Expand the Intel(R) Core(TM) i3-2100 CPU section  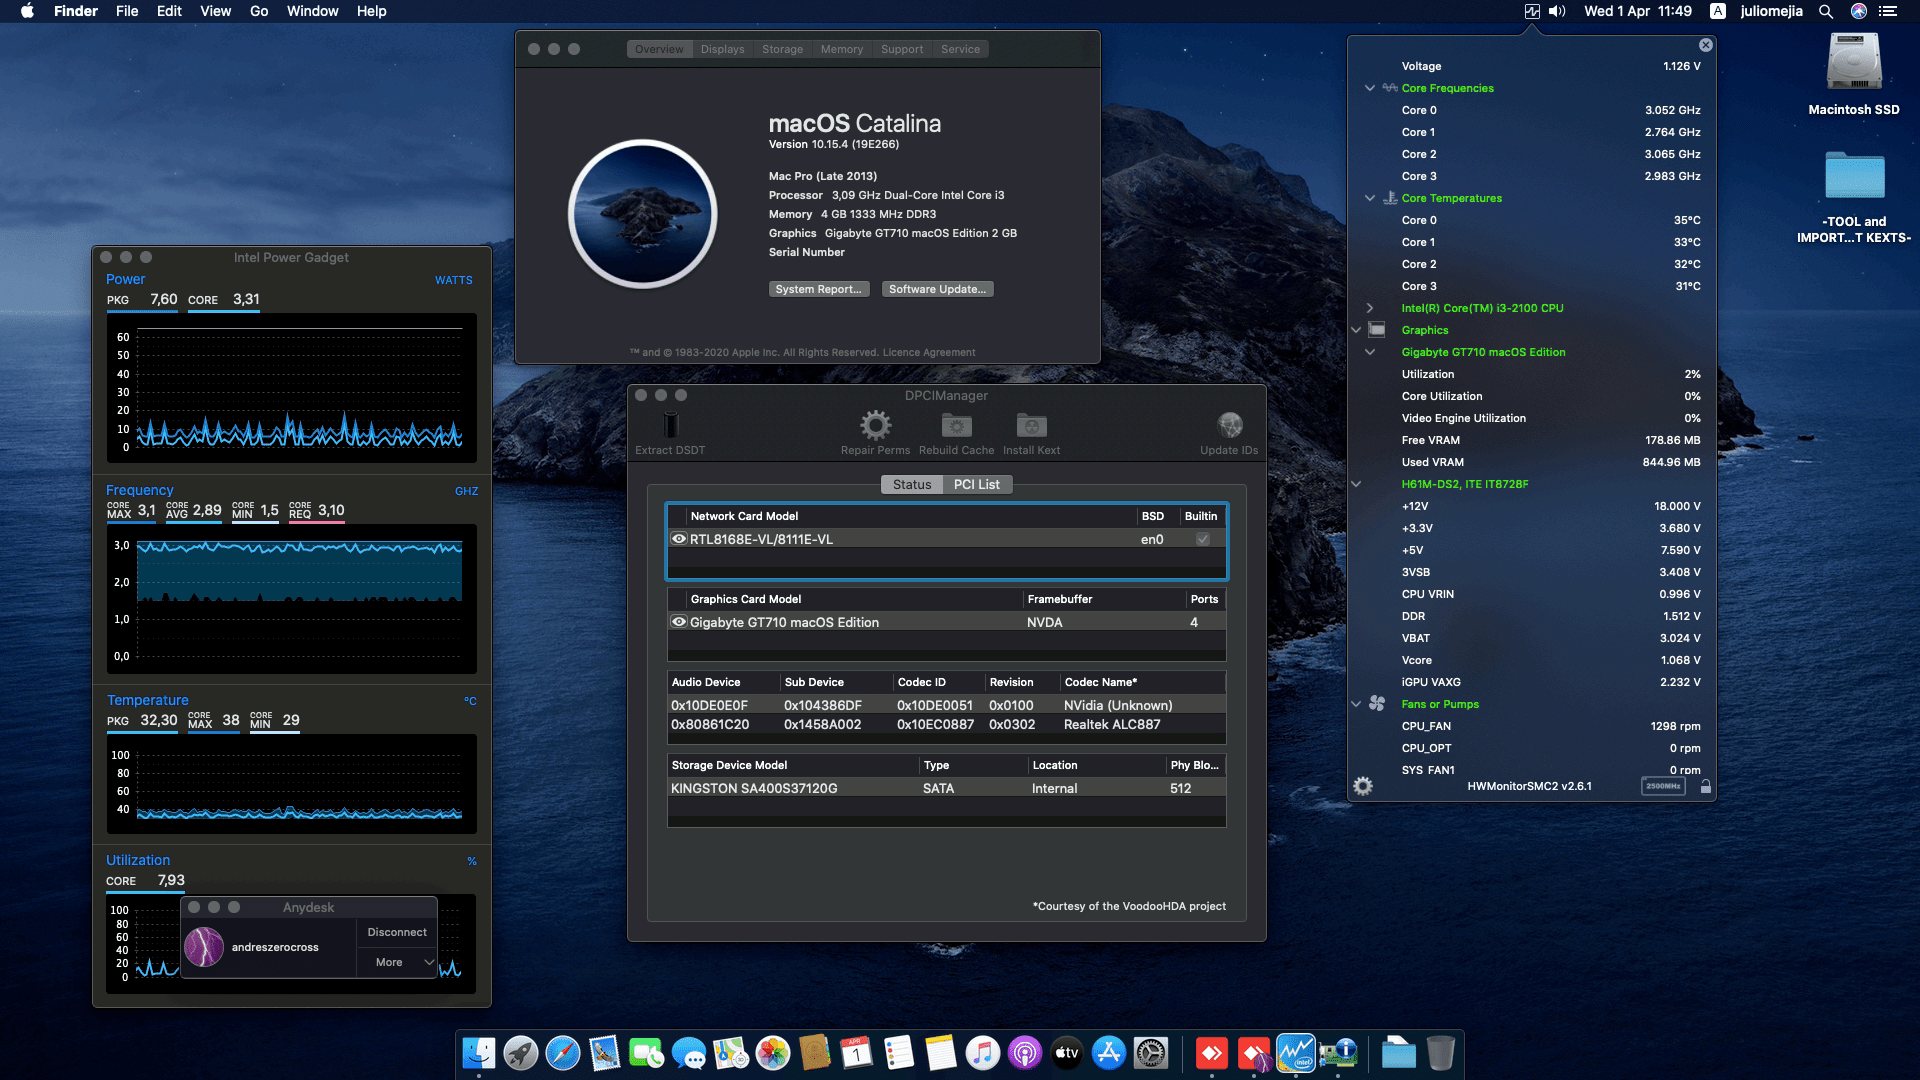[1371, 308]
